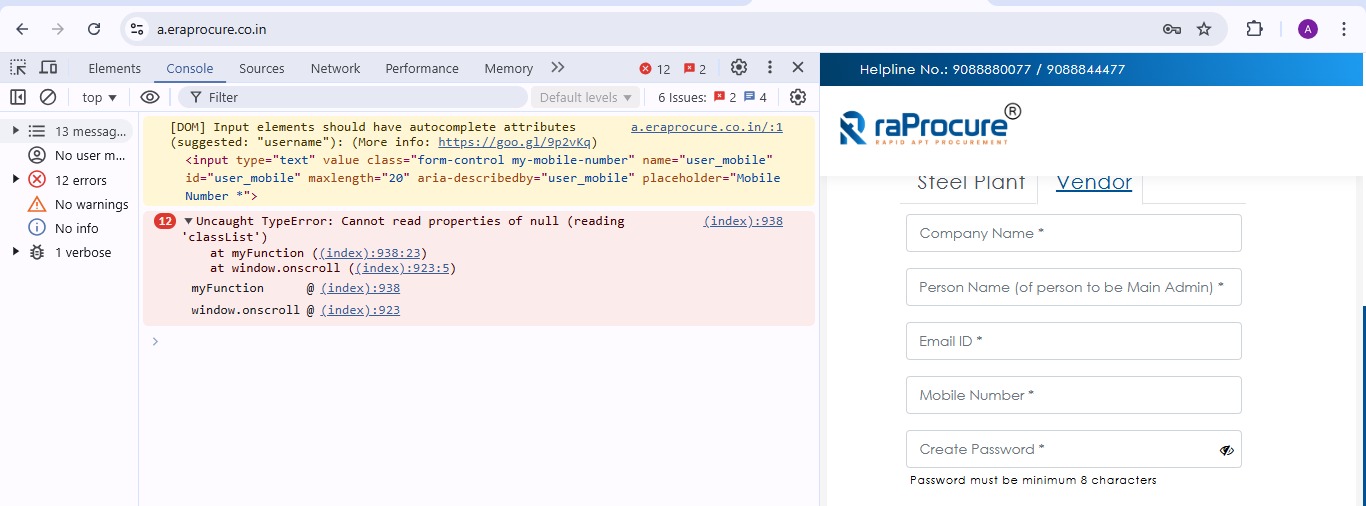Expand the 12 errors tree item
The image size is (1366, 506).
[15, 180]
